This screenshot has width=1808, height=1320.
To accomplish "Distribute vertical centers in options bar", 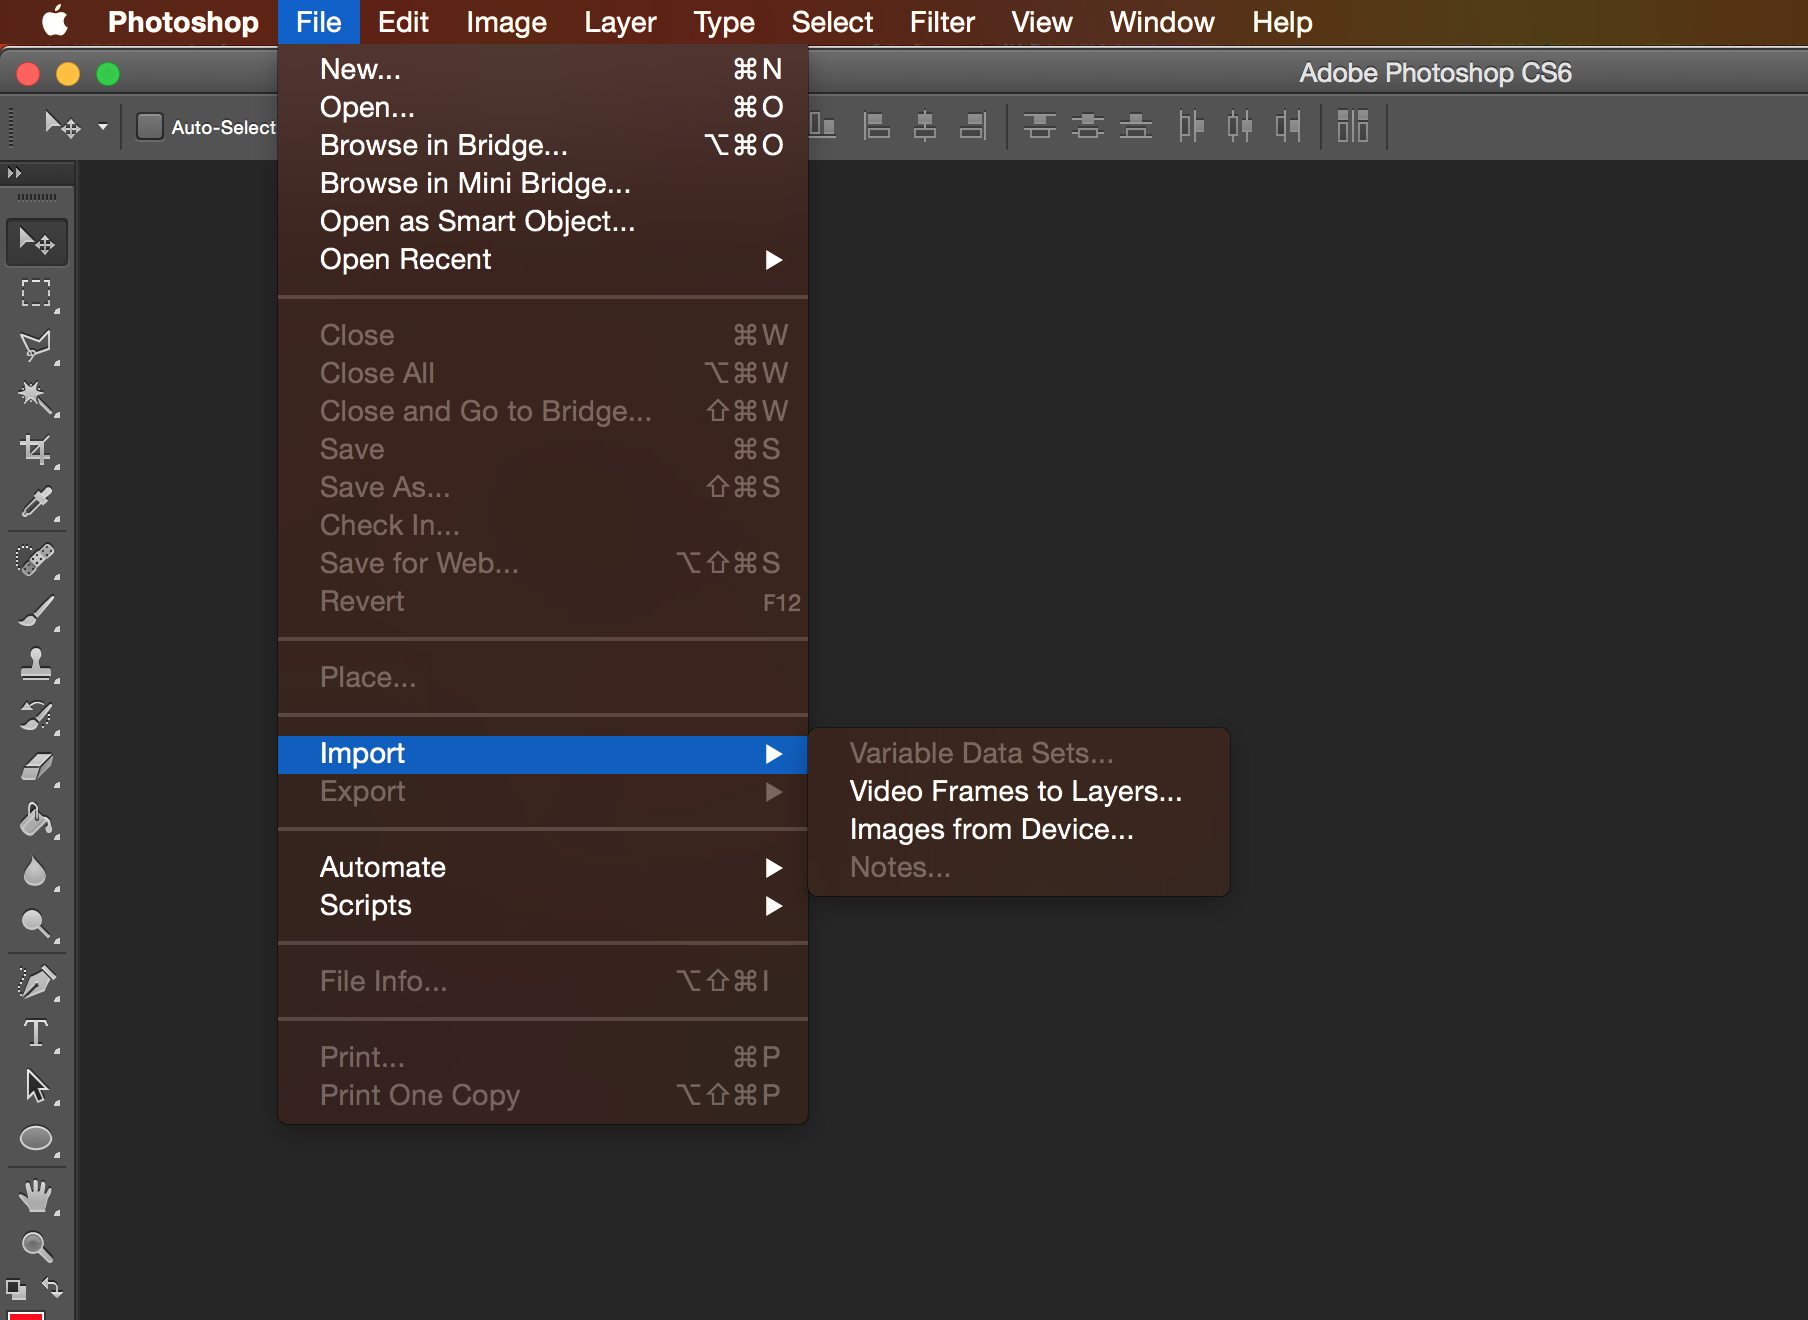I will pos(1088,126).
